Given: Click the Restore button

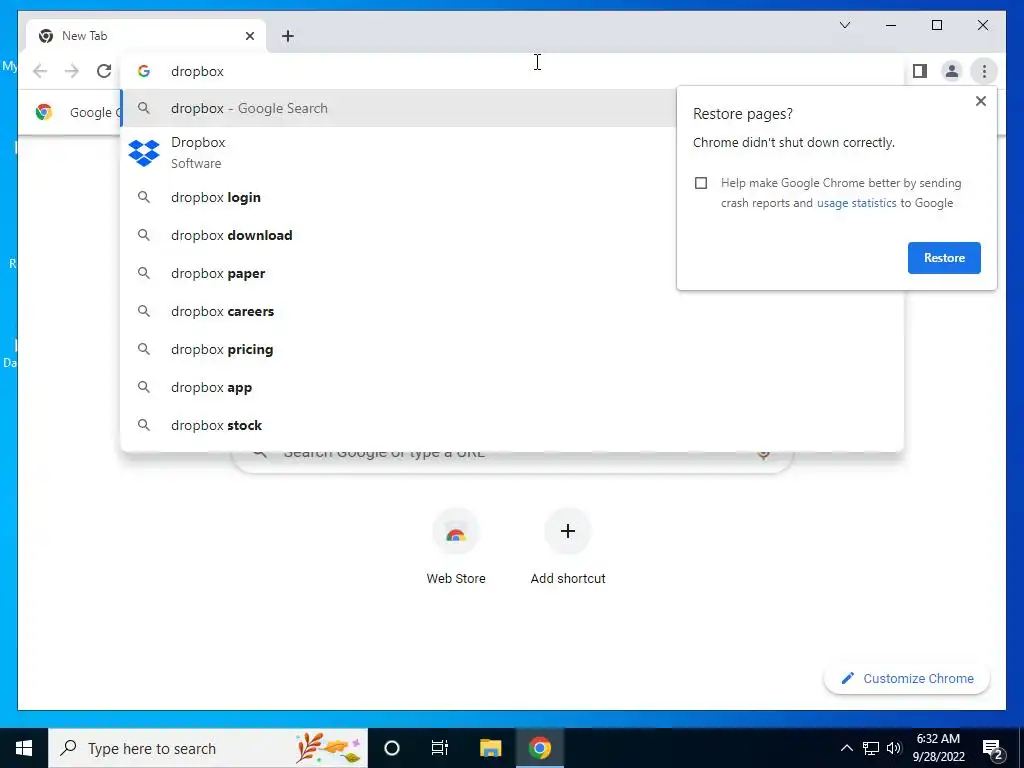Looking at the screenshot, I should (x=944, y=258).
